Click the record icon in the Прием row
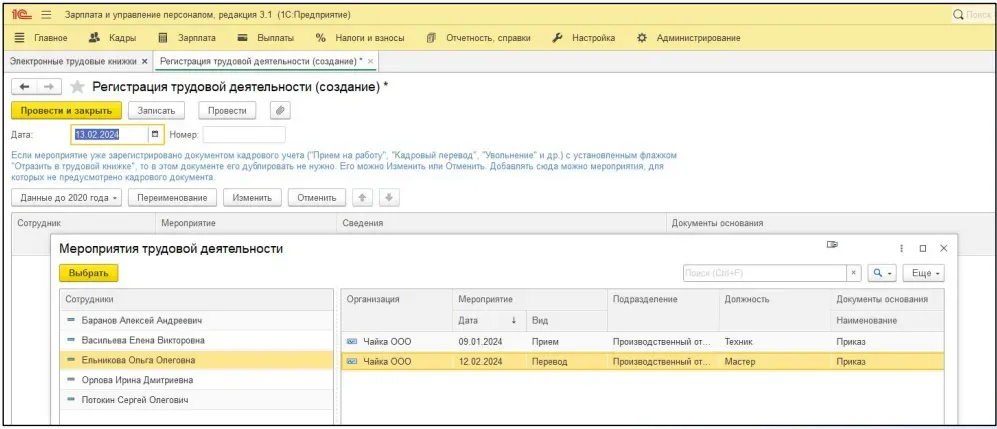This screenshot has width=997, height=429. [352, 342]
